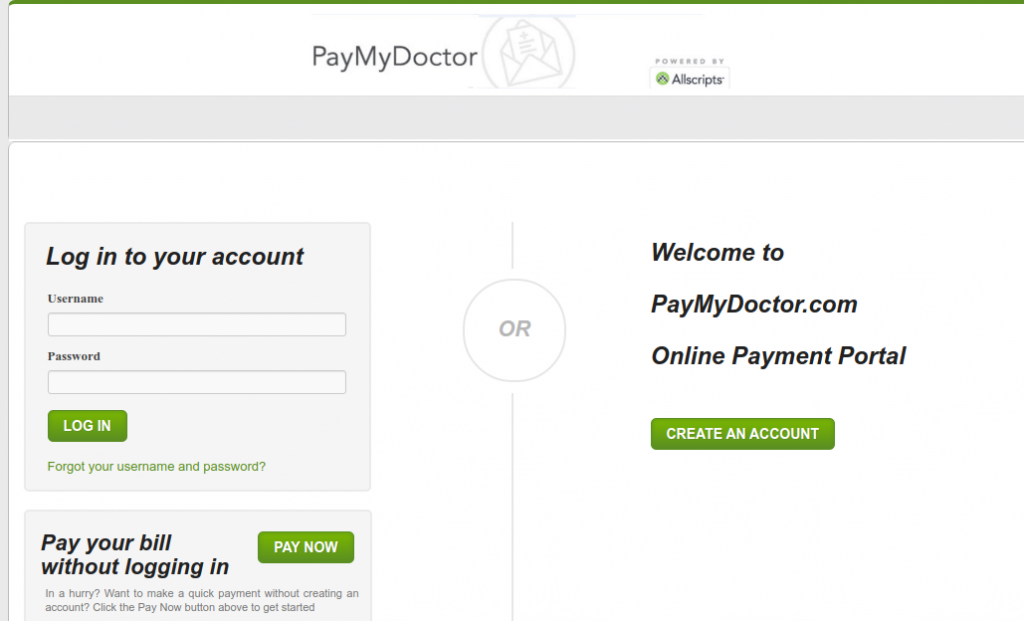Click the quick payment description paragraph
Screen dimensions: 1024x621
(202, 600)
